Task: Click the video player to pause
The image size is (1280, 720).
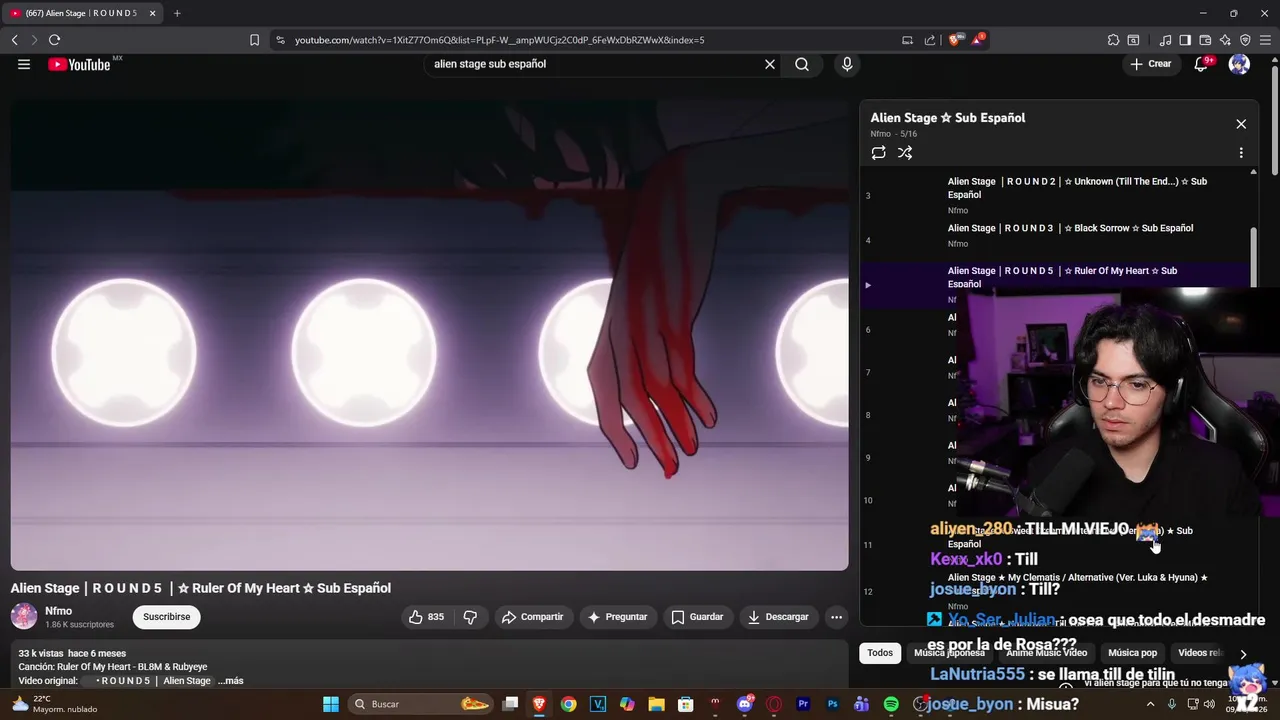Action: click(x=429, y=333)
